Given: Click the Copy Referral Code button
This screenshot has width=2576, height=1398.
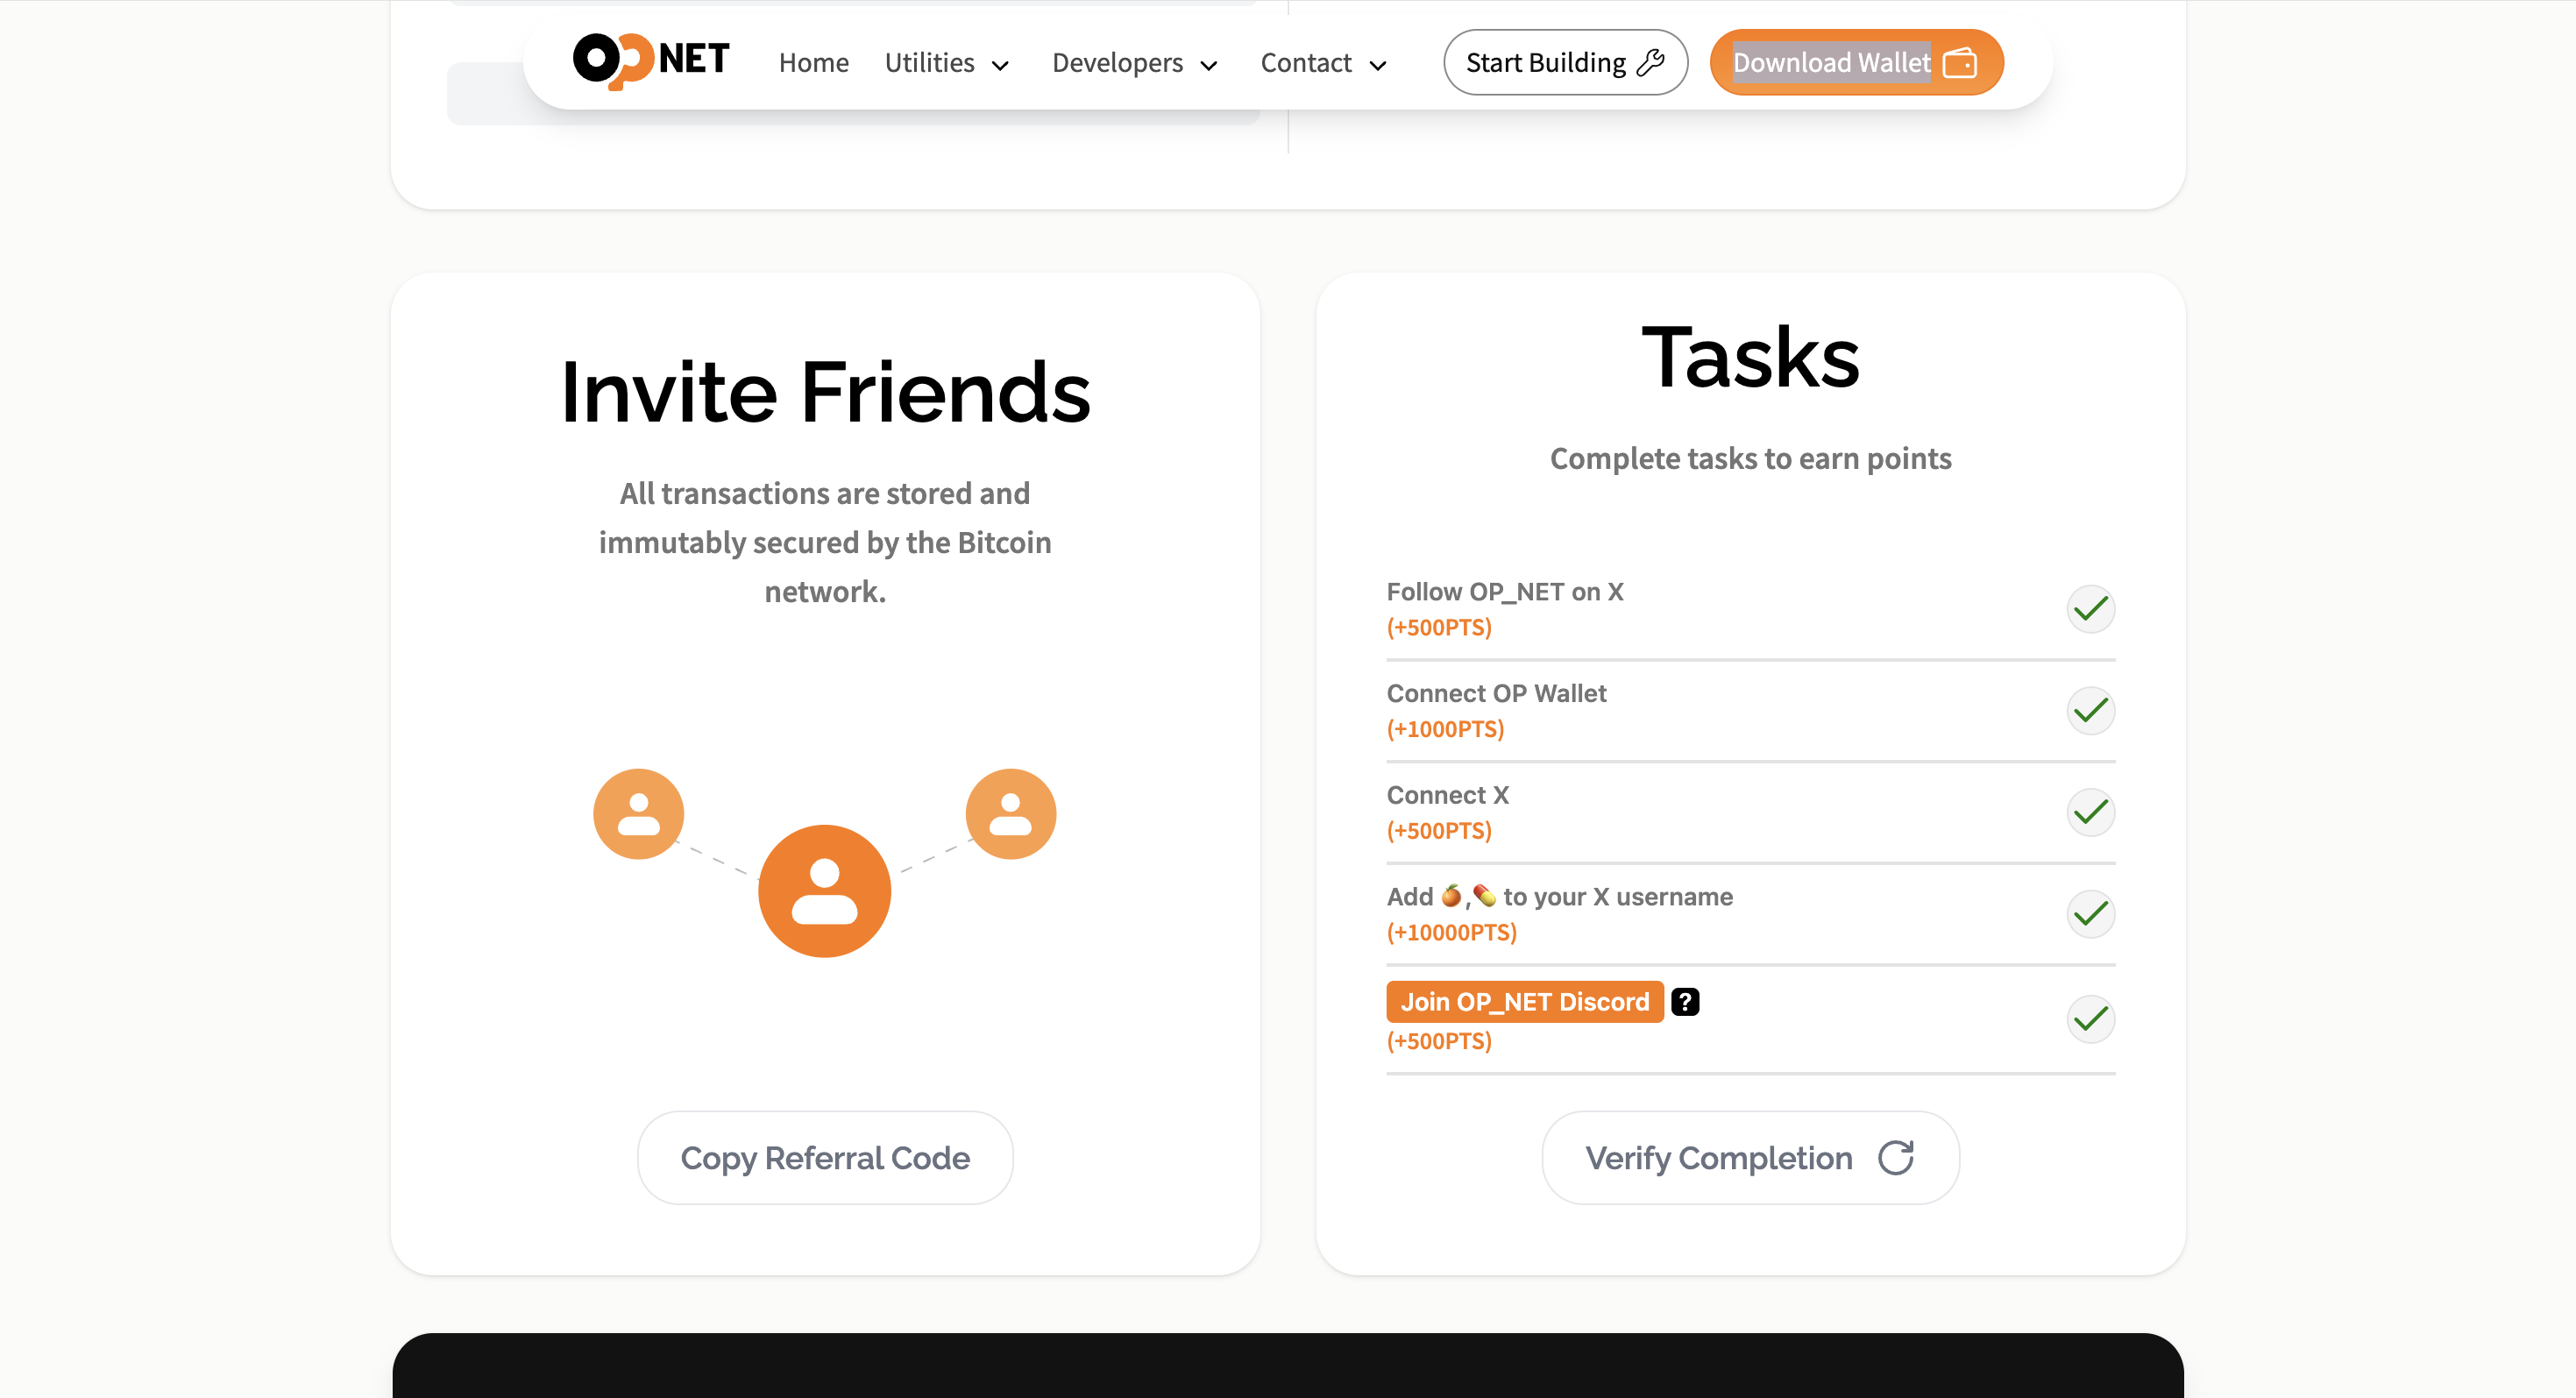Looking at the screenshot, I should (x=825, y=1157).
